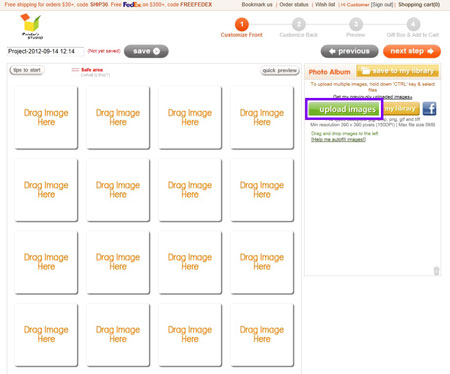Click Order status link
The image size is (450, 374).
point(294,5)
